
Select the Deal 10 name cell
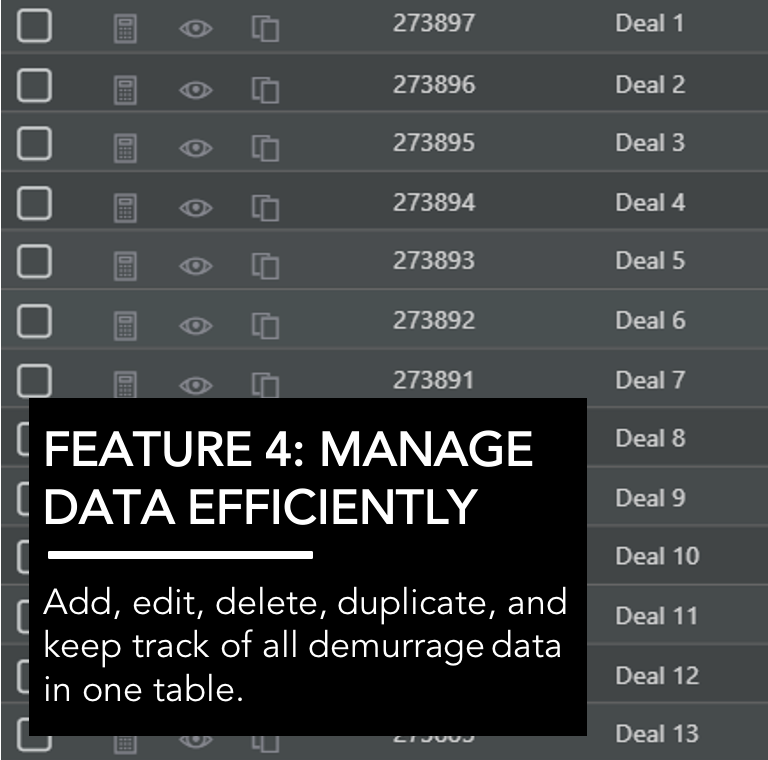(657, 556)
